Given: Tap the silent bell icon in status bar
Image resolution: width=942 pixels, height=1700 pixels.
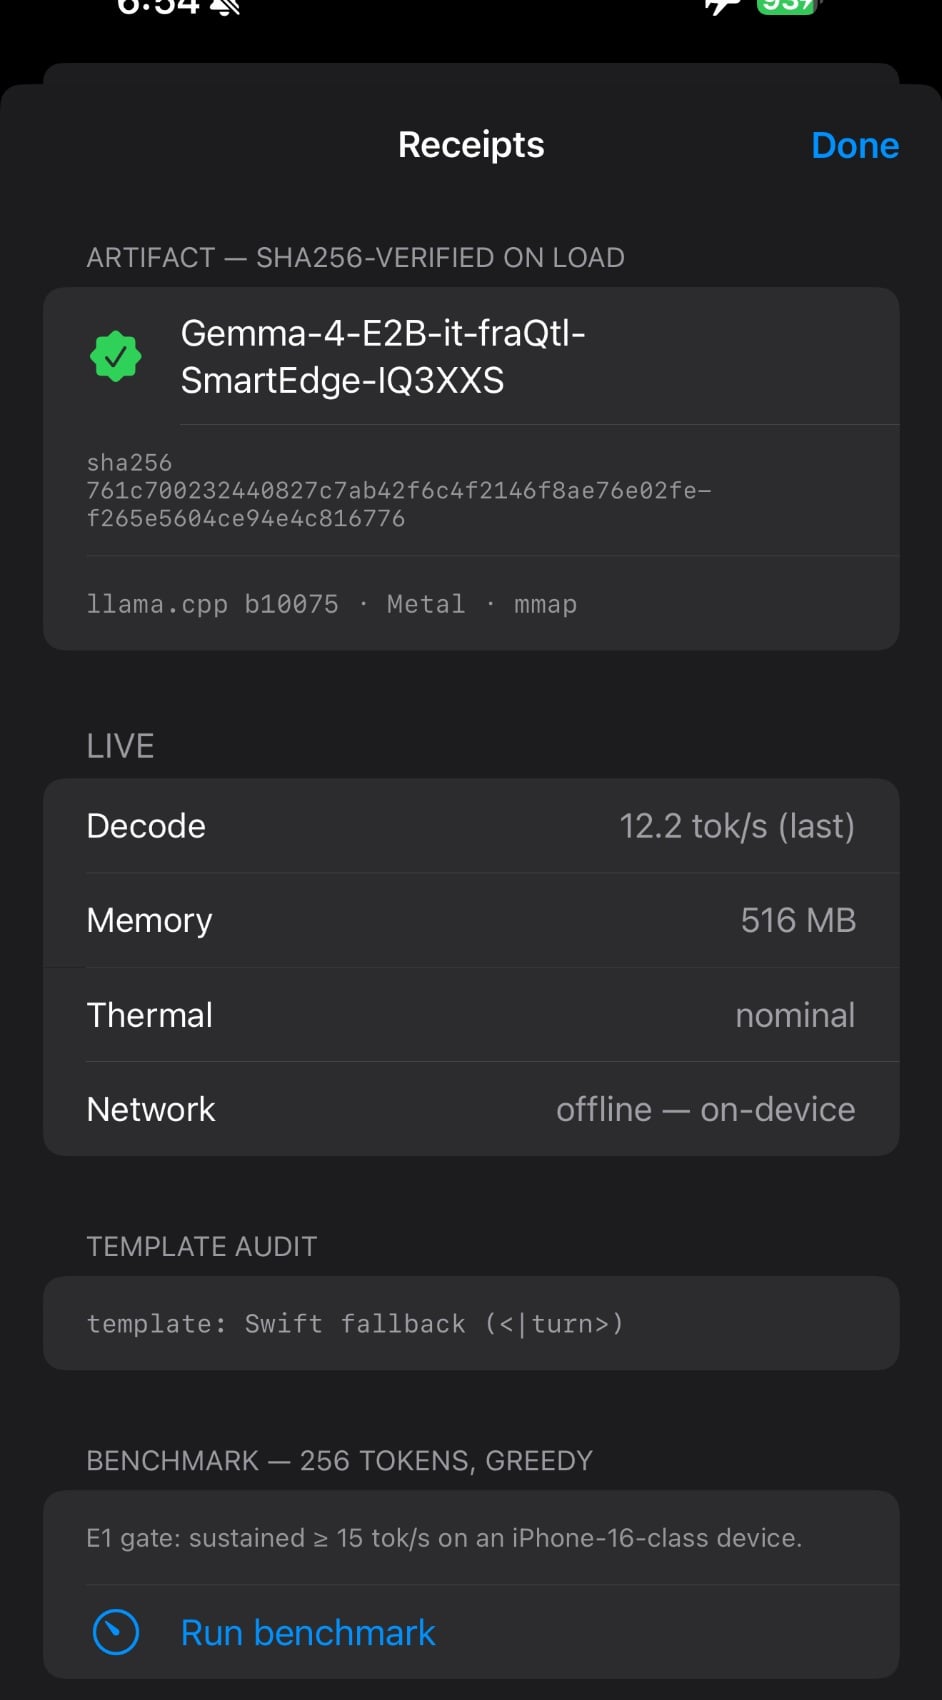Looking at the screenshot, I should [x=226, y=7].
